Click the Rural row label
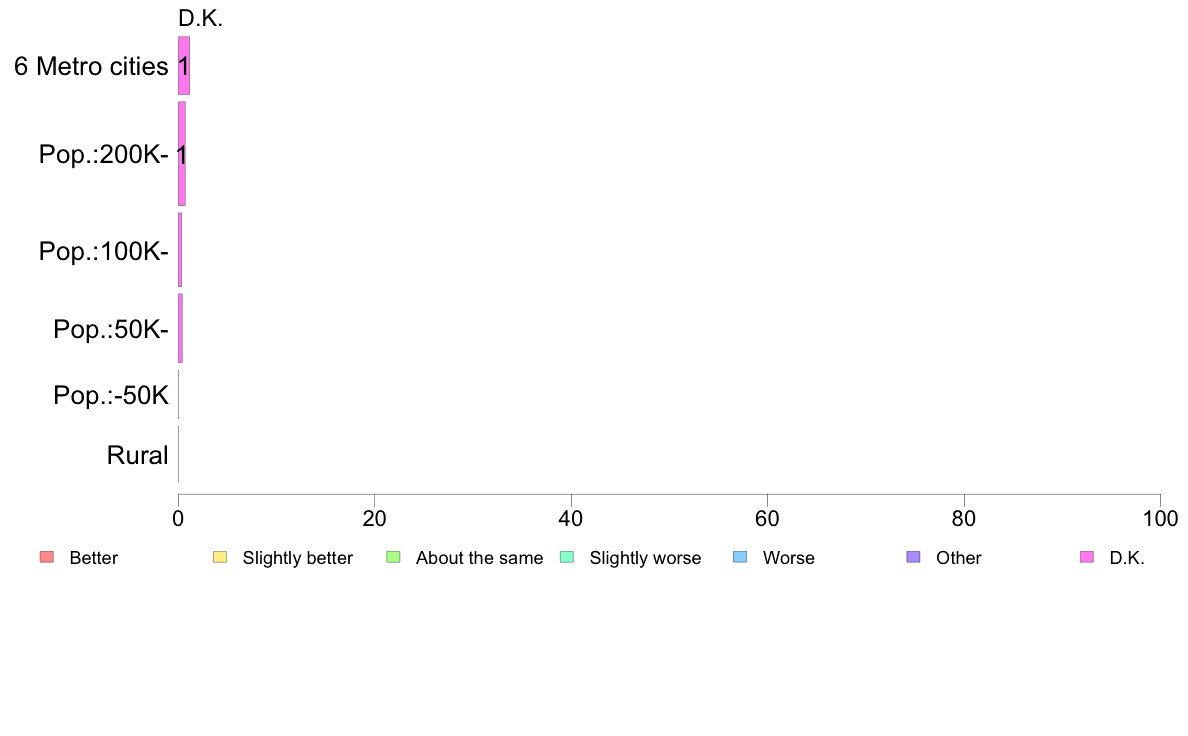Image resolution: width=1188 pixels, height=736 pixels. coord(137,455)
